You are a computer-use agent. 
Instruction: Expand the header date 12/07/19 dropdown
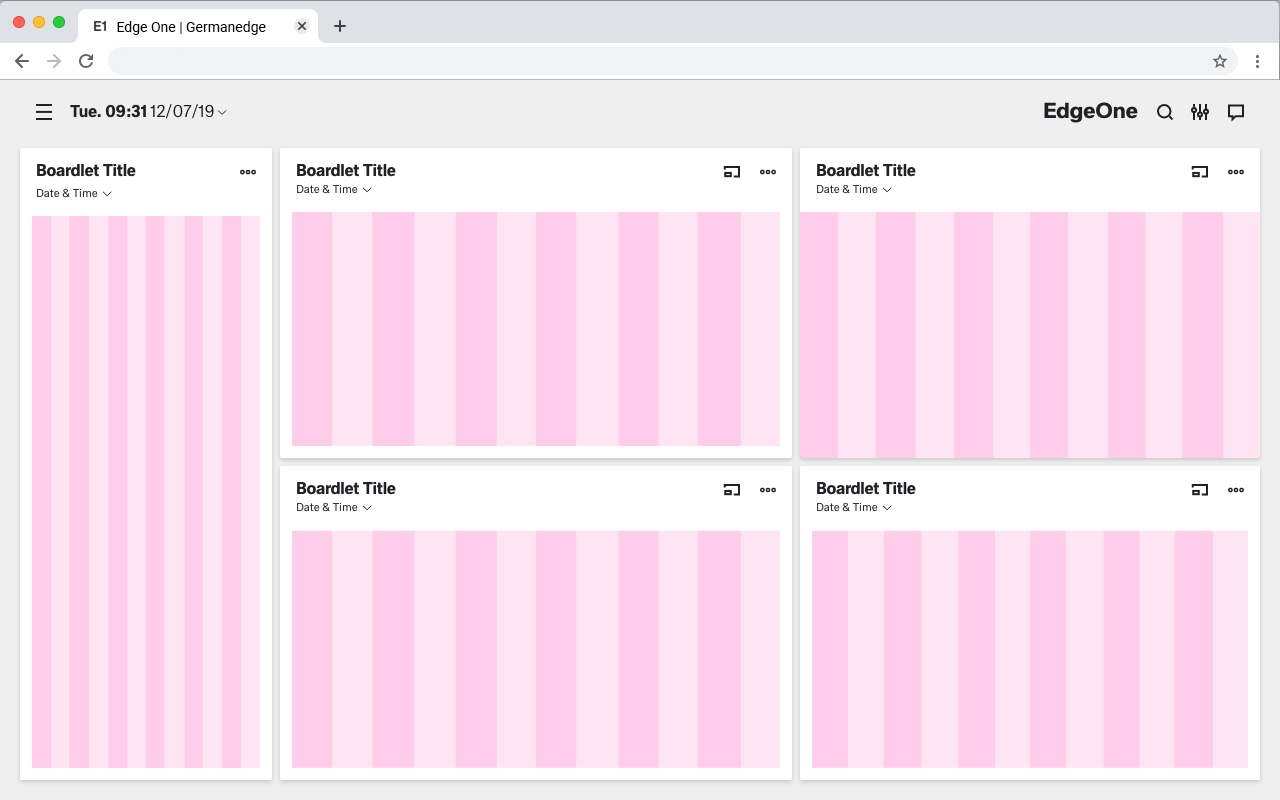pos(222,112)
